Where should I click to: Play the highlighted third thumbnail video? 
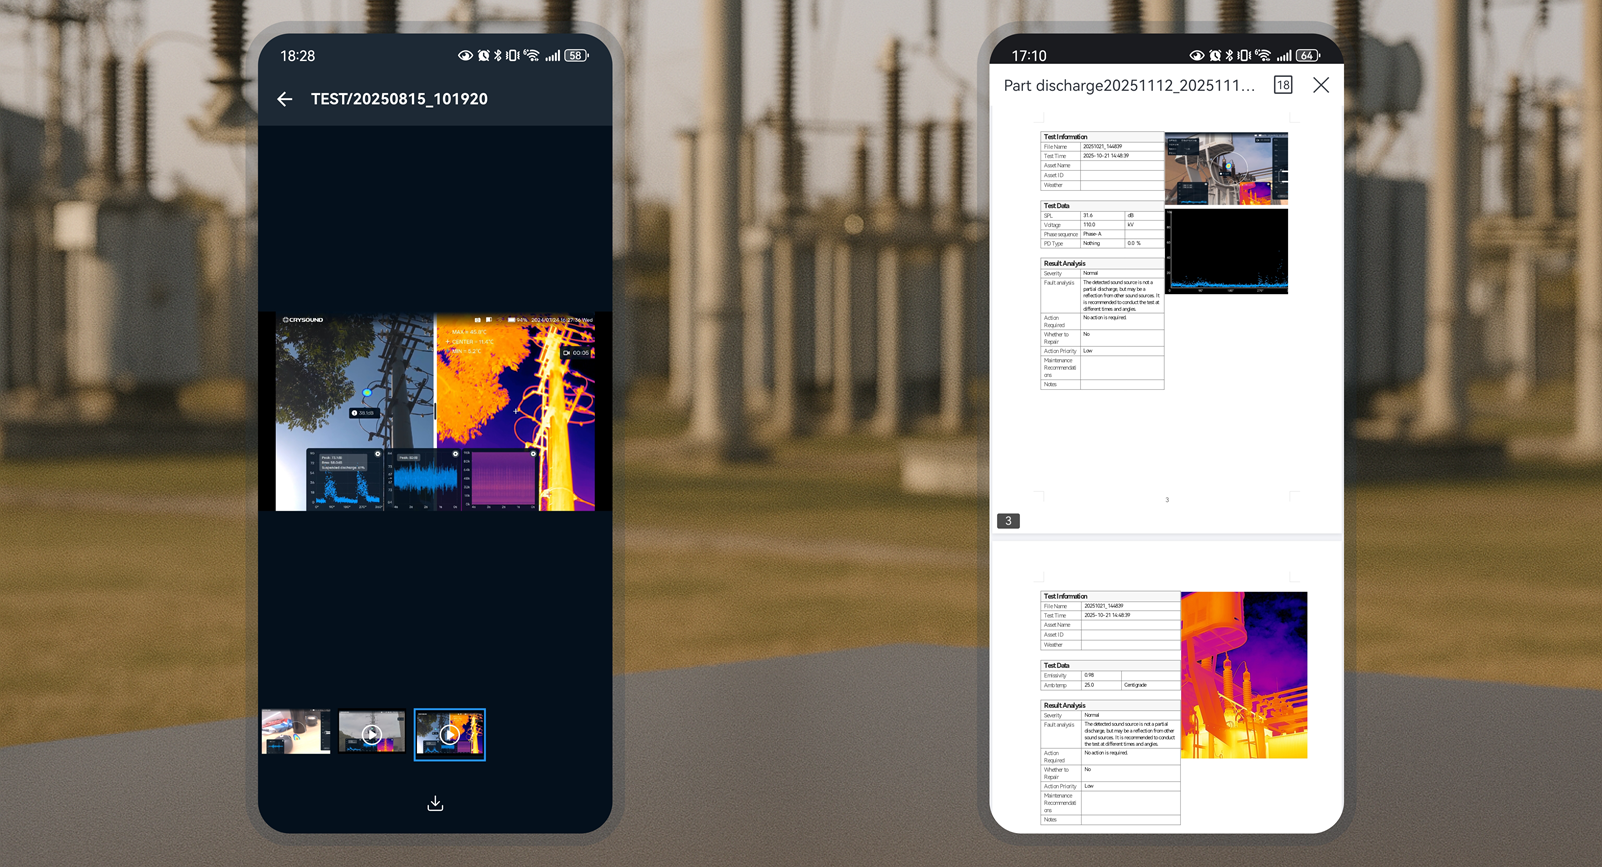click(x=450, y=734)
